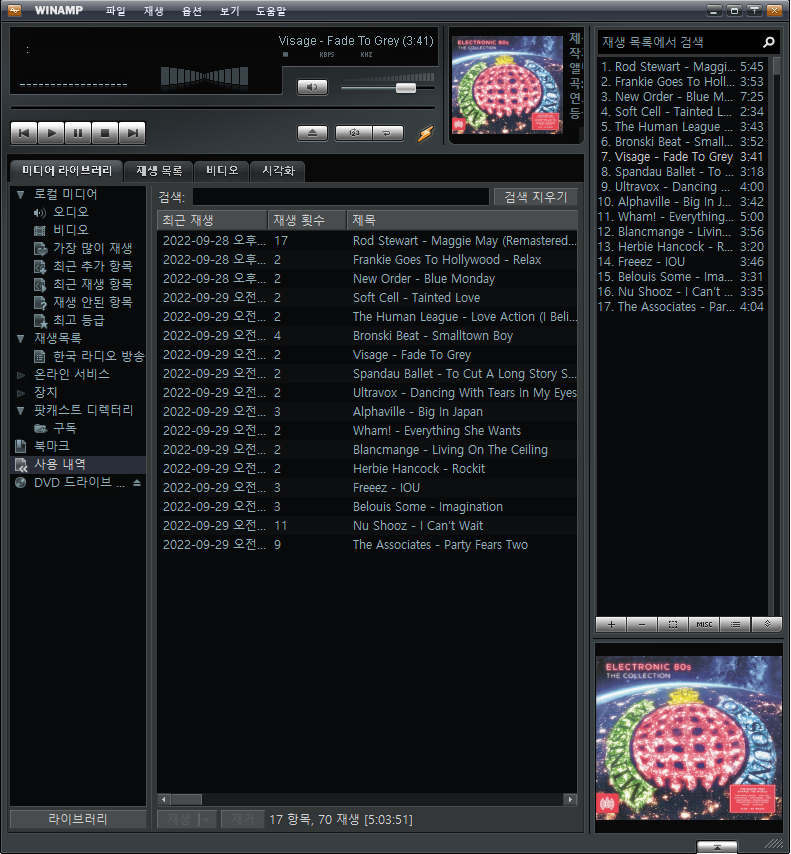Open the 파일 menu
This screenshot has width=791, height=854.
click(x=115, y=11)
